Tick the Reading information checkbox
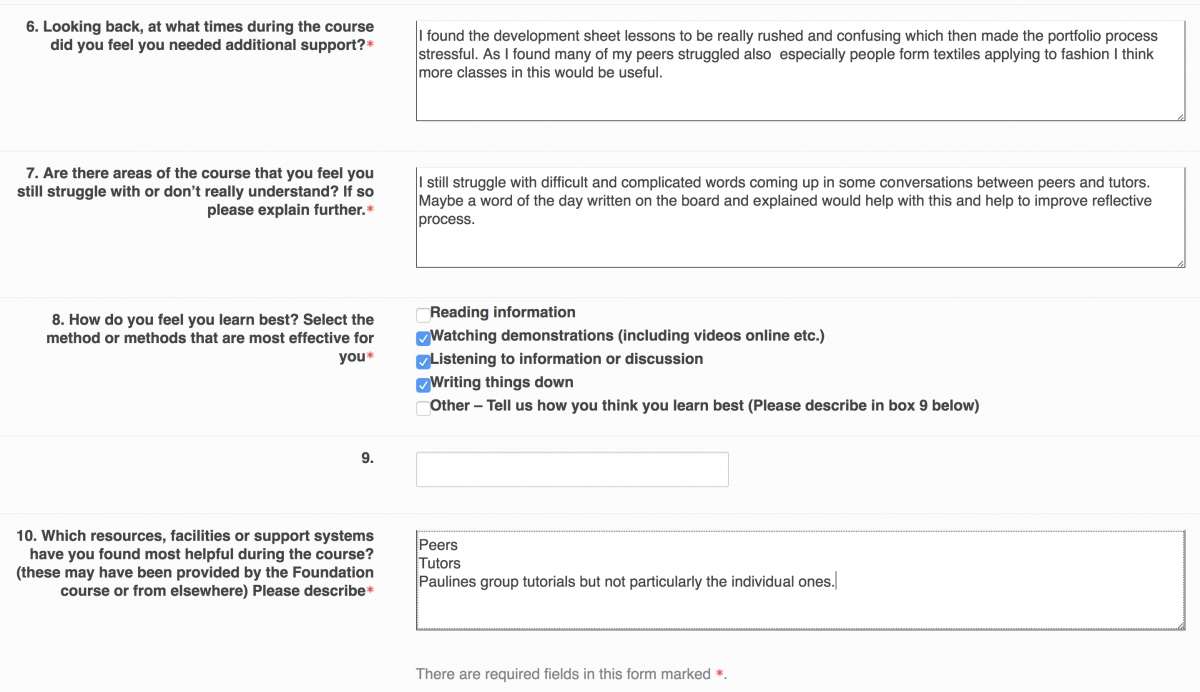Screen dimensions: 1200x692 tap(423, 315)
